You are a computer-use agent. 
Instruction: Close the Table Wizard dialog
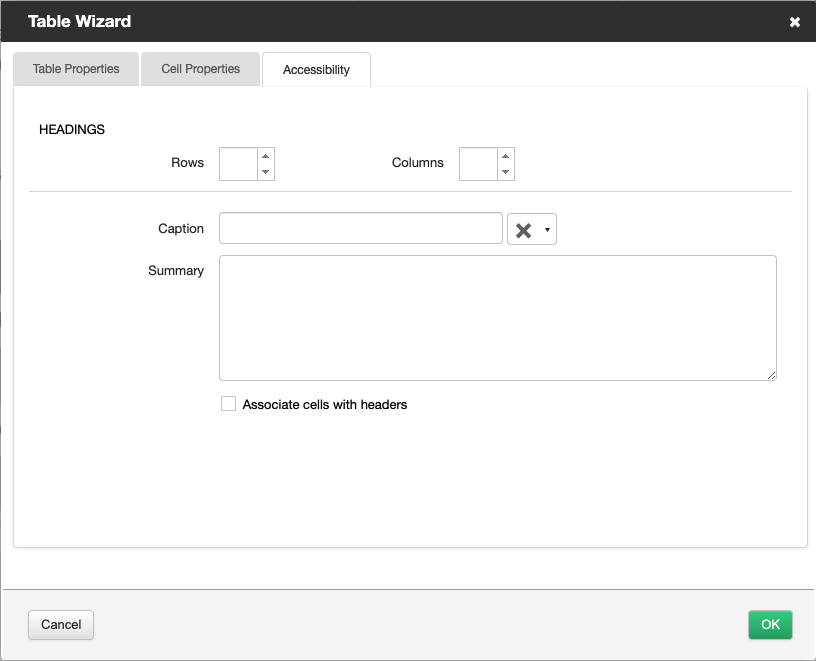(x=795, y=21)
